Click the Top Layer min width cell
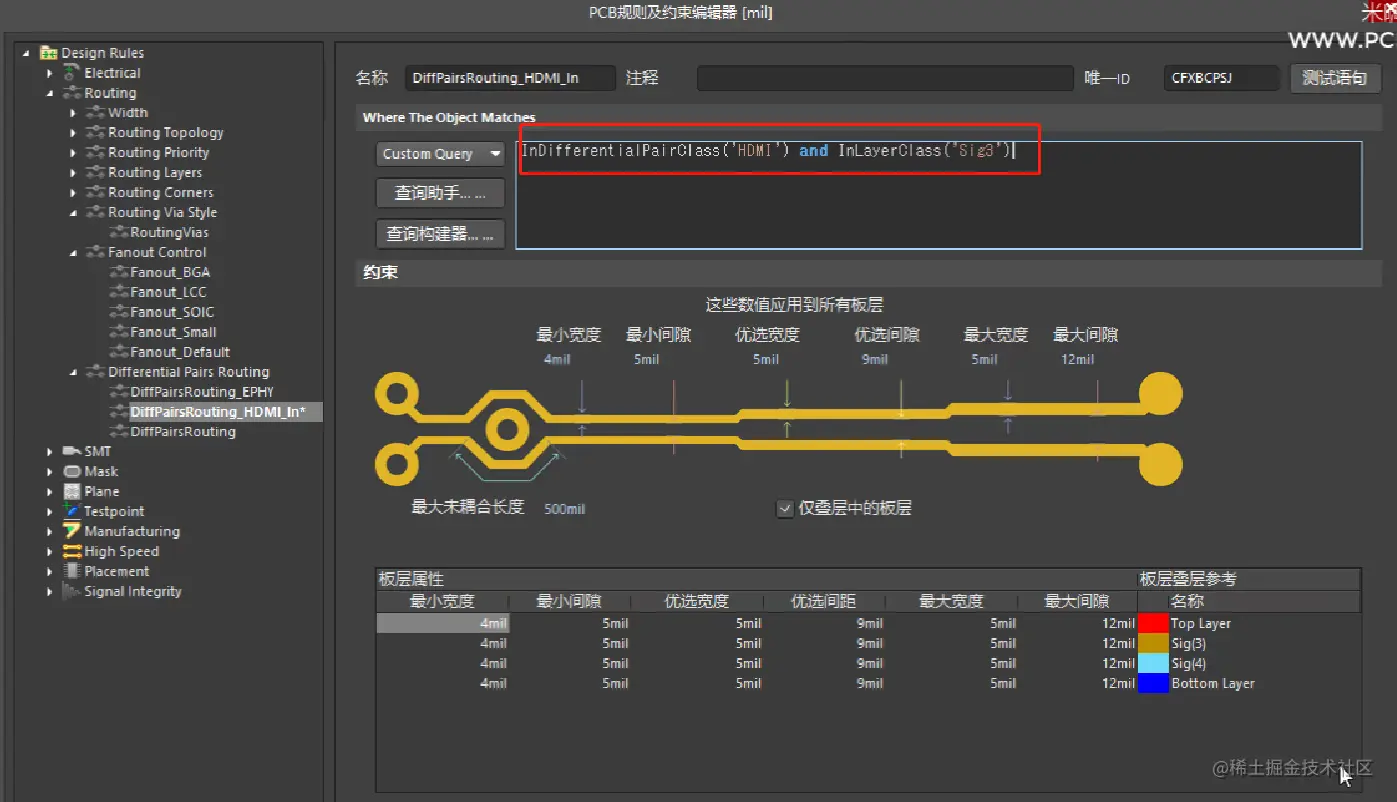The height and width of the screenshot is (802, 1397). (x=442, y=623)
